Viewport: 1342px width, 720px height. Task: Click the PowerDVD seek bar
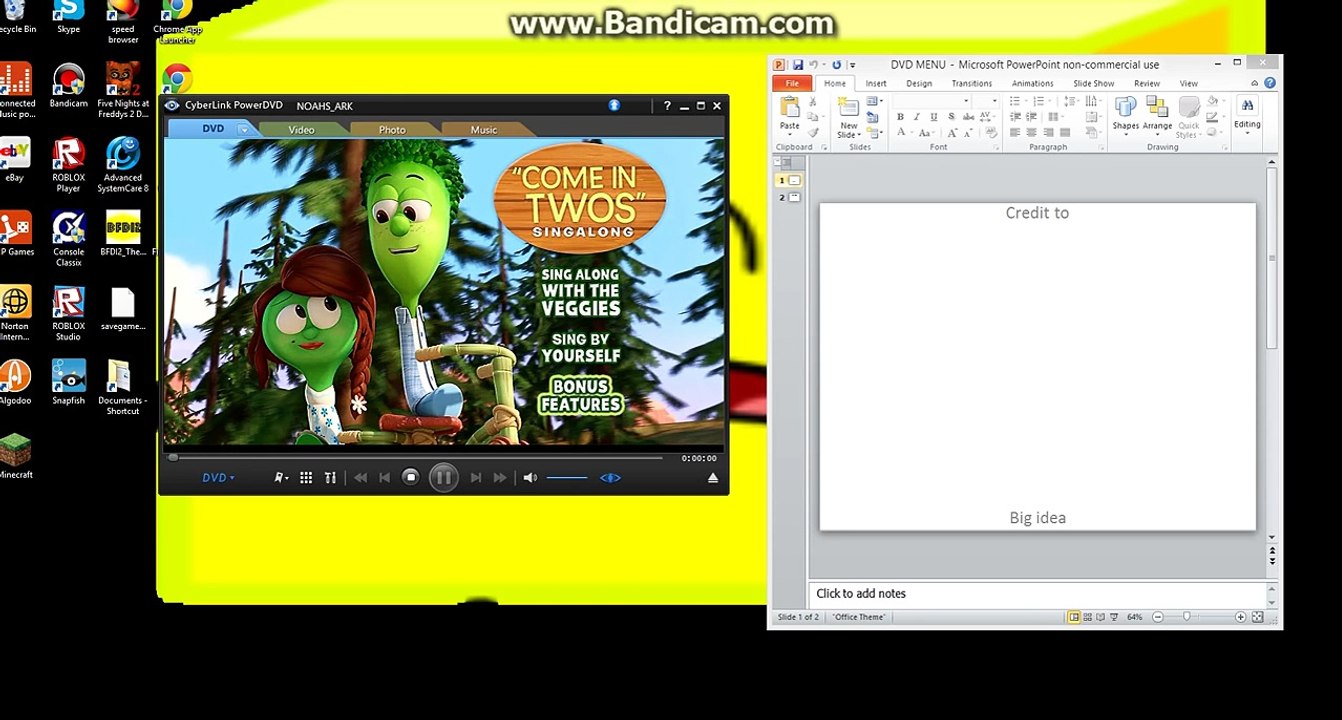pyautogui.click(x=415, y=458)
